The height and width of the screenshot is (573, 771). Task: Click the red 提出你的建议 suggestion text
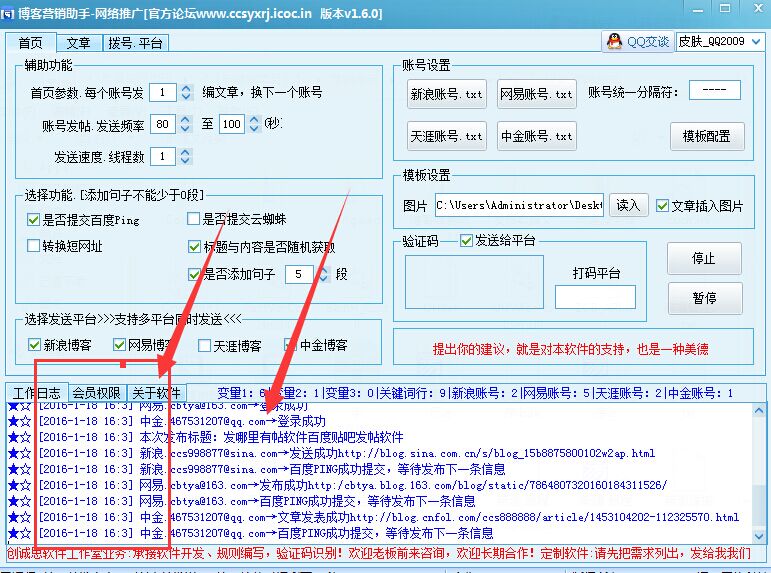coord(570,349)
